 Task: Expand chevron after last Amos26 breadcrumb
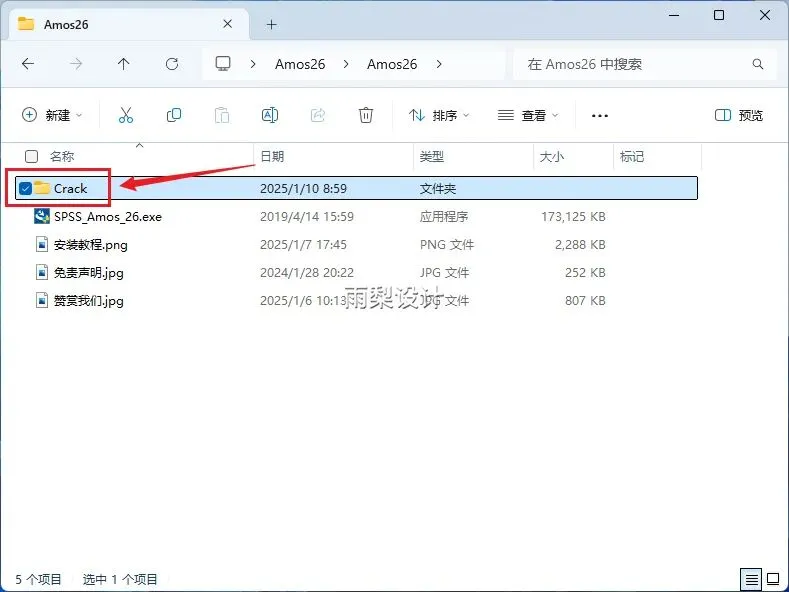coord(439,64)
